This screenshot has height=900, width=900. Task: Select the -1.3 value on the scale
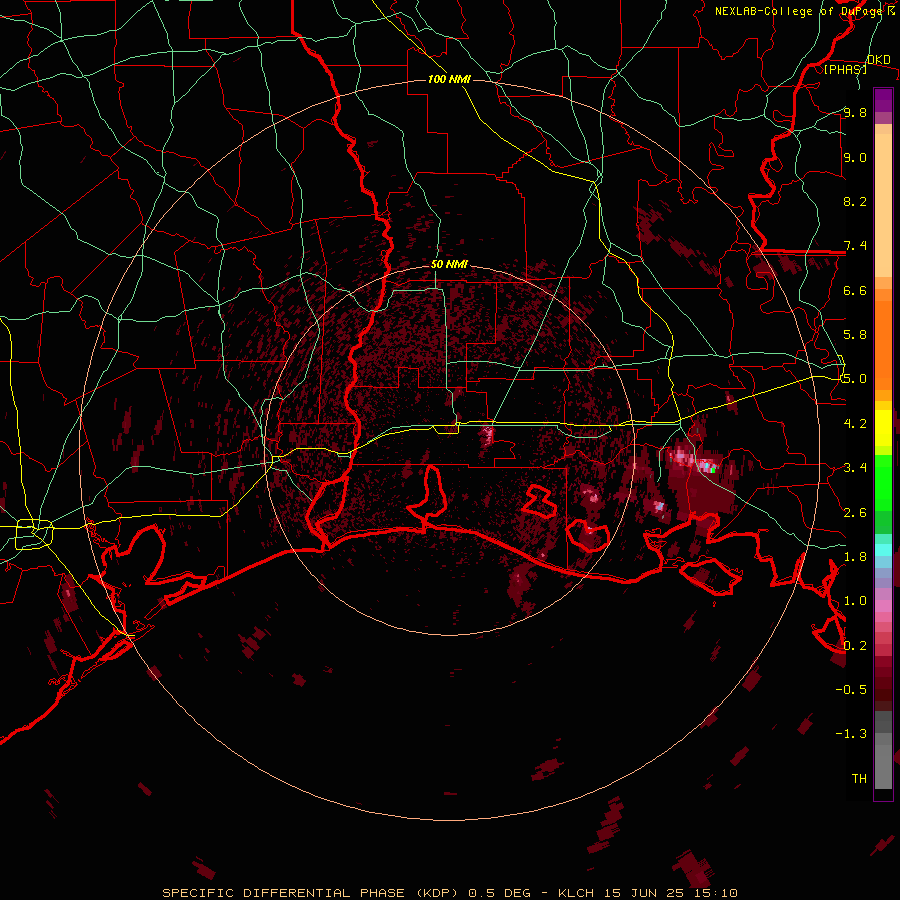[x=851, y=734]
